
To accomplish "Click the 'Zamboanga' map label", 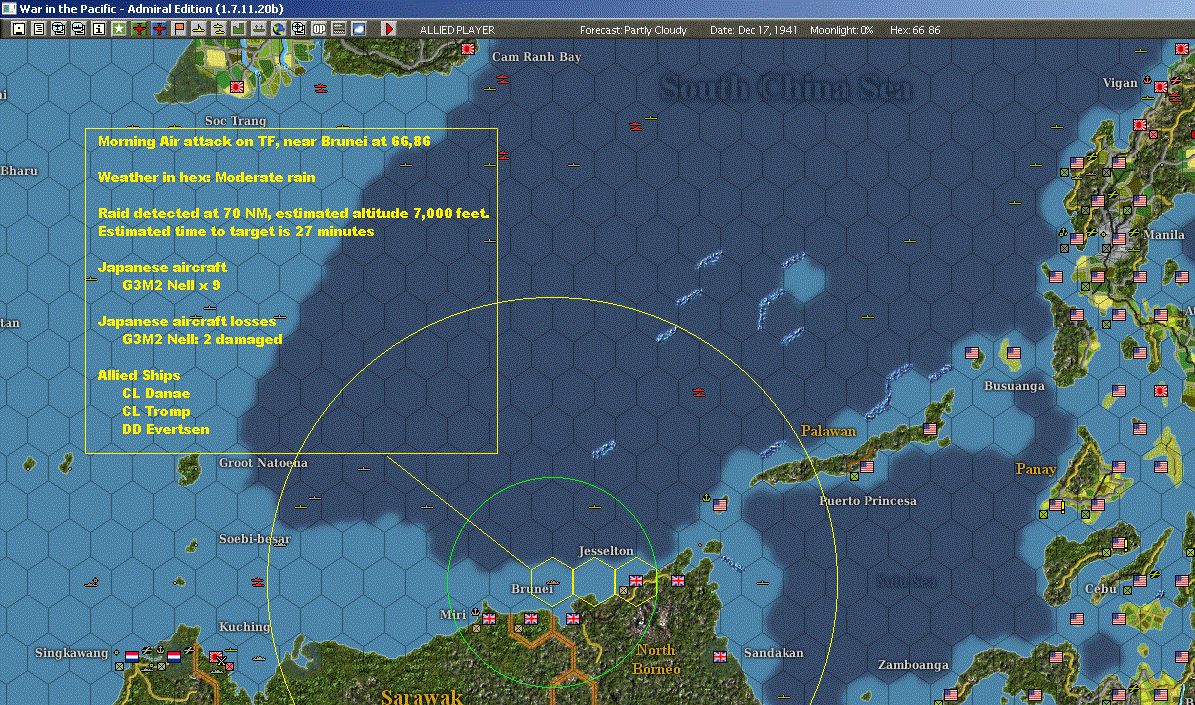I will coord(913,665).
